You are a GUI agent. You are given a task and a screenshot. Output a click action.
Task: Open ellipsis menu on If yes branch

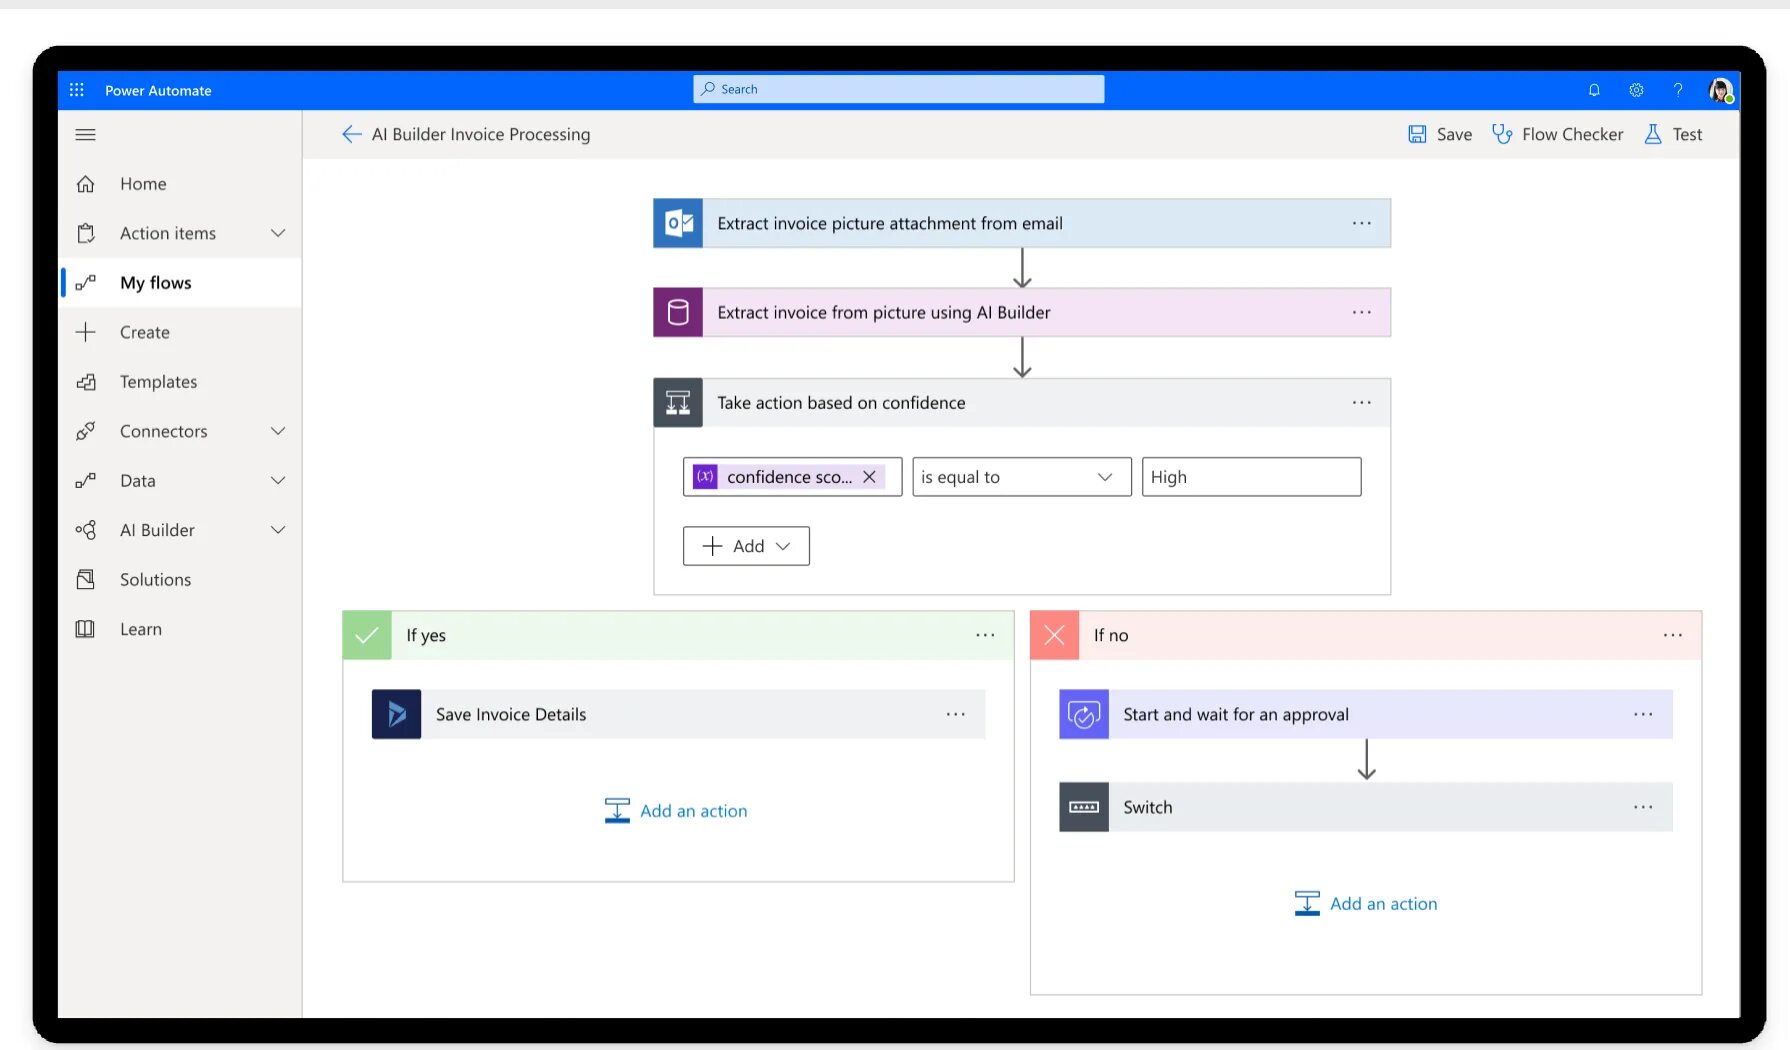(x=985, y=635)
